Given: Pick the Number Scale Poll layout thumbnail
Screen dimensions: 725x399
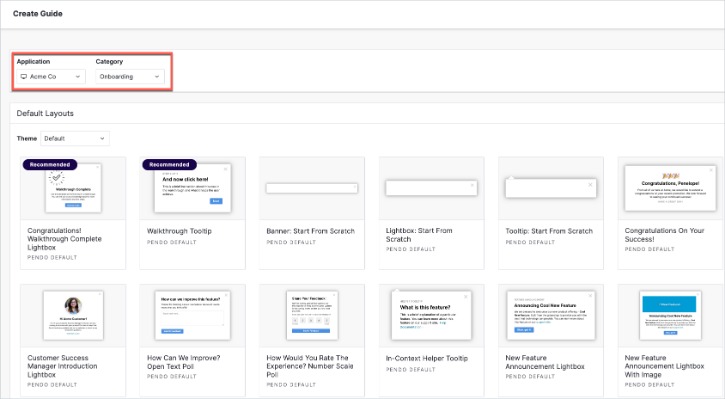Looking at the screenshot, I should pyautogui.click(x=312, y=316).
